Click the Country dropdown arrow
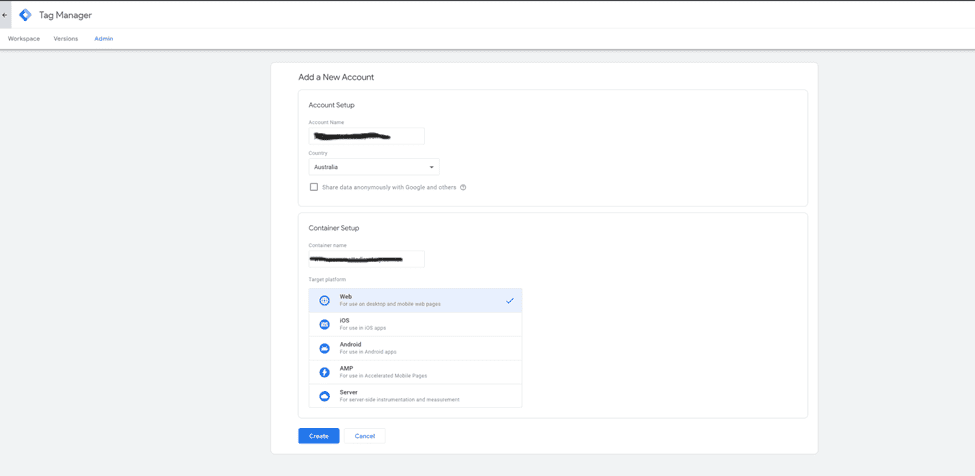Screen dimensions: 975x476 pyautogui.click(x=432, y=167)
